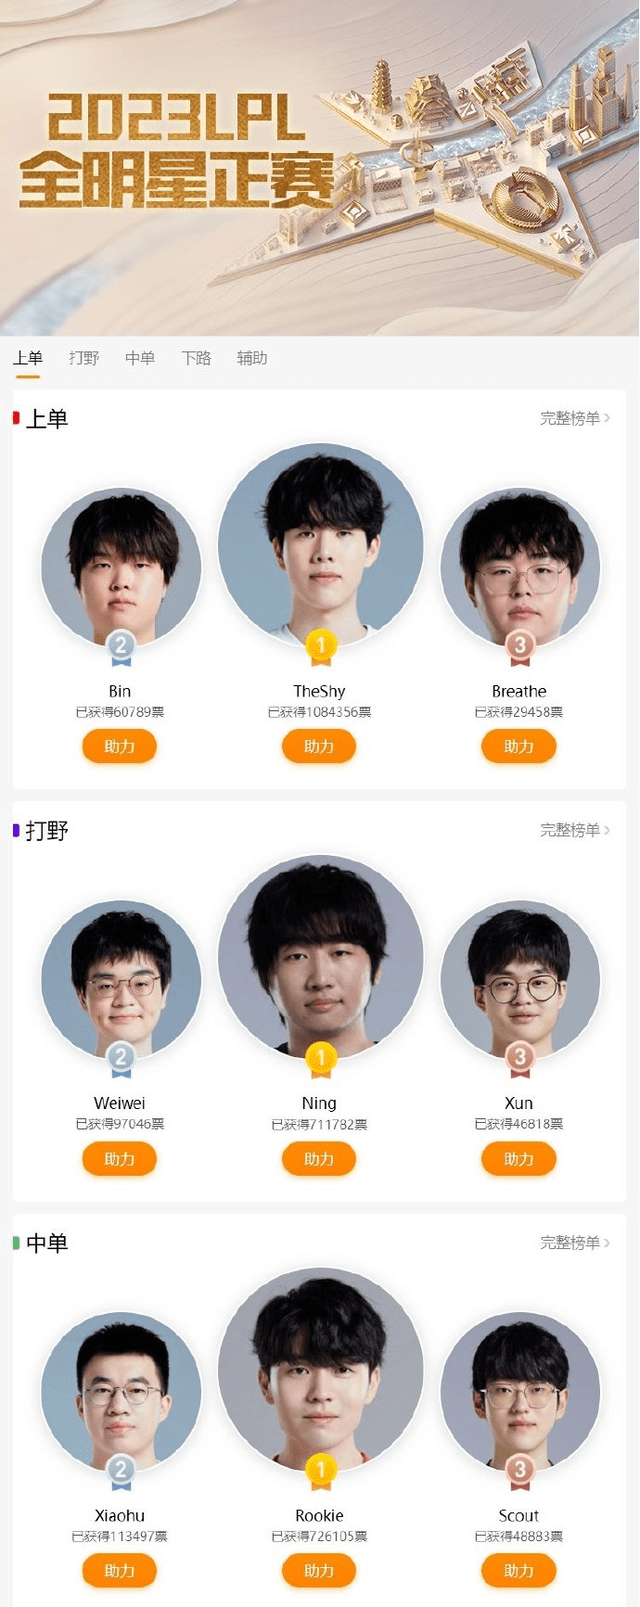The image size is (640, 1607).
Task: Expand full ranking for 上单 section
Action: pos(575,418)
